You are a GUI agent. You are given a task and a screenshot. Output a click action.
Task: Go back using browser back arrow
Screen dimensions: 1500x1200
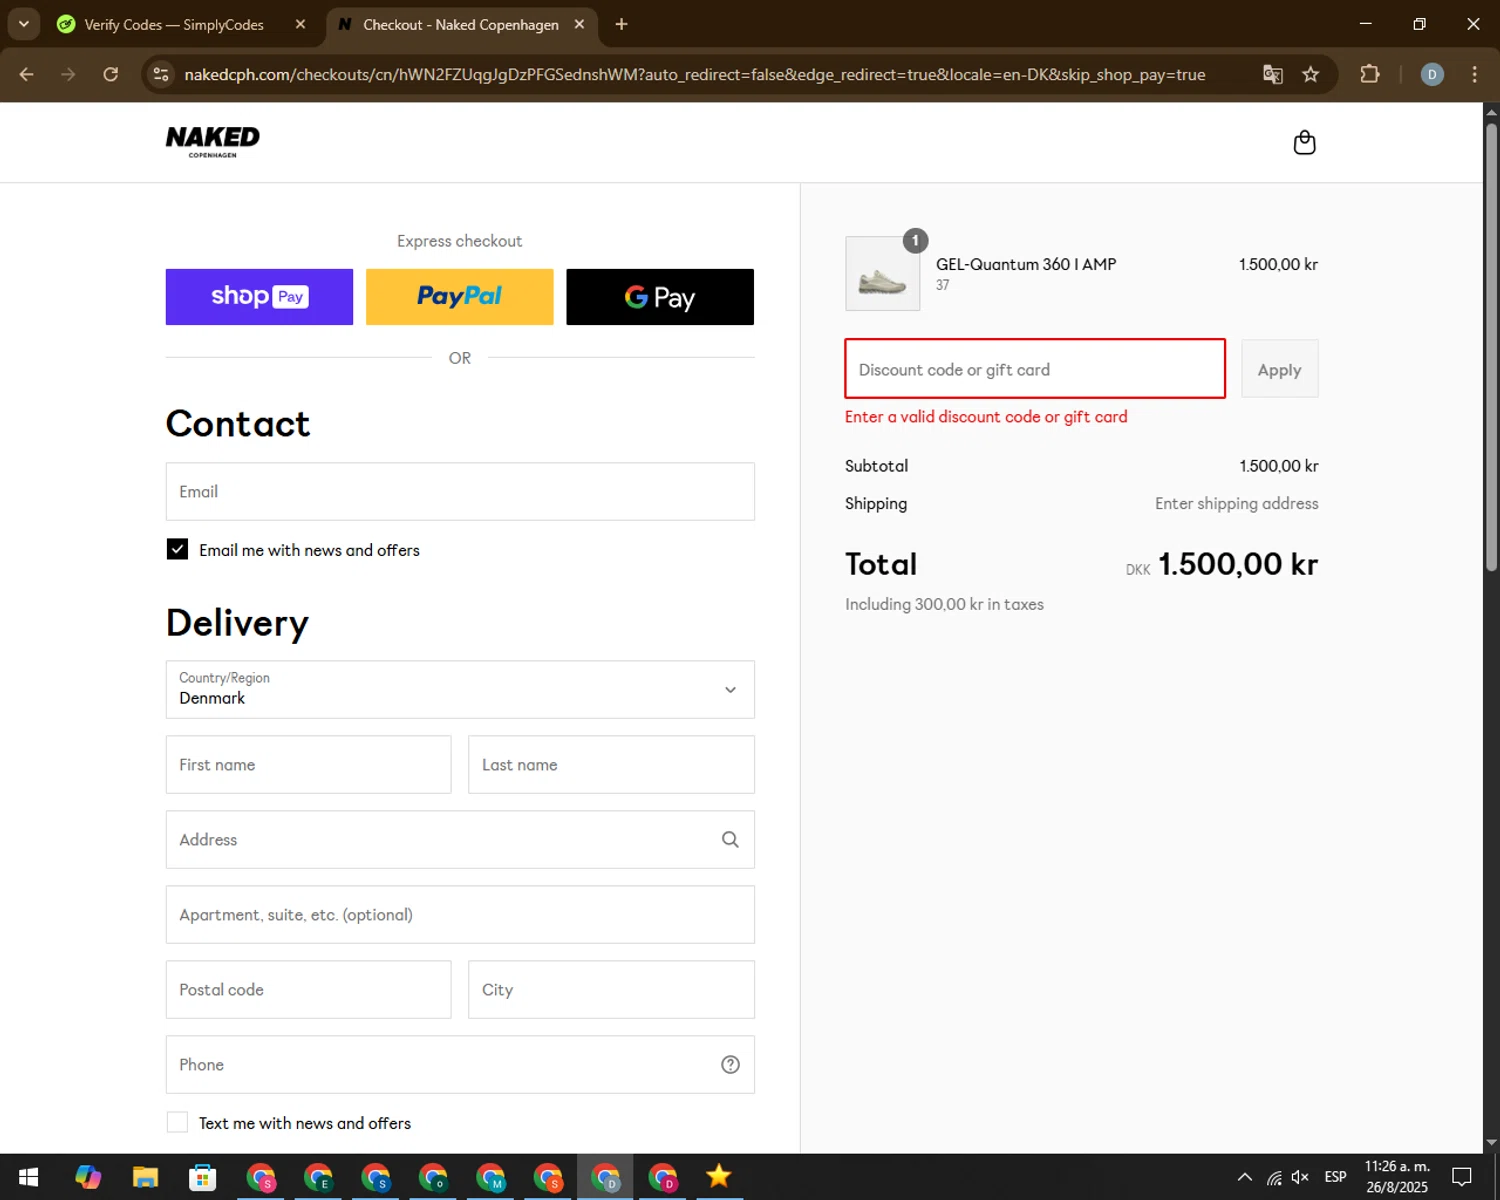pos(27,74)
